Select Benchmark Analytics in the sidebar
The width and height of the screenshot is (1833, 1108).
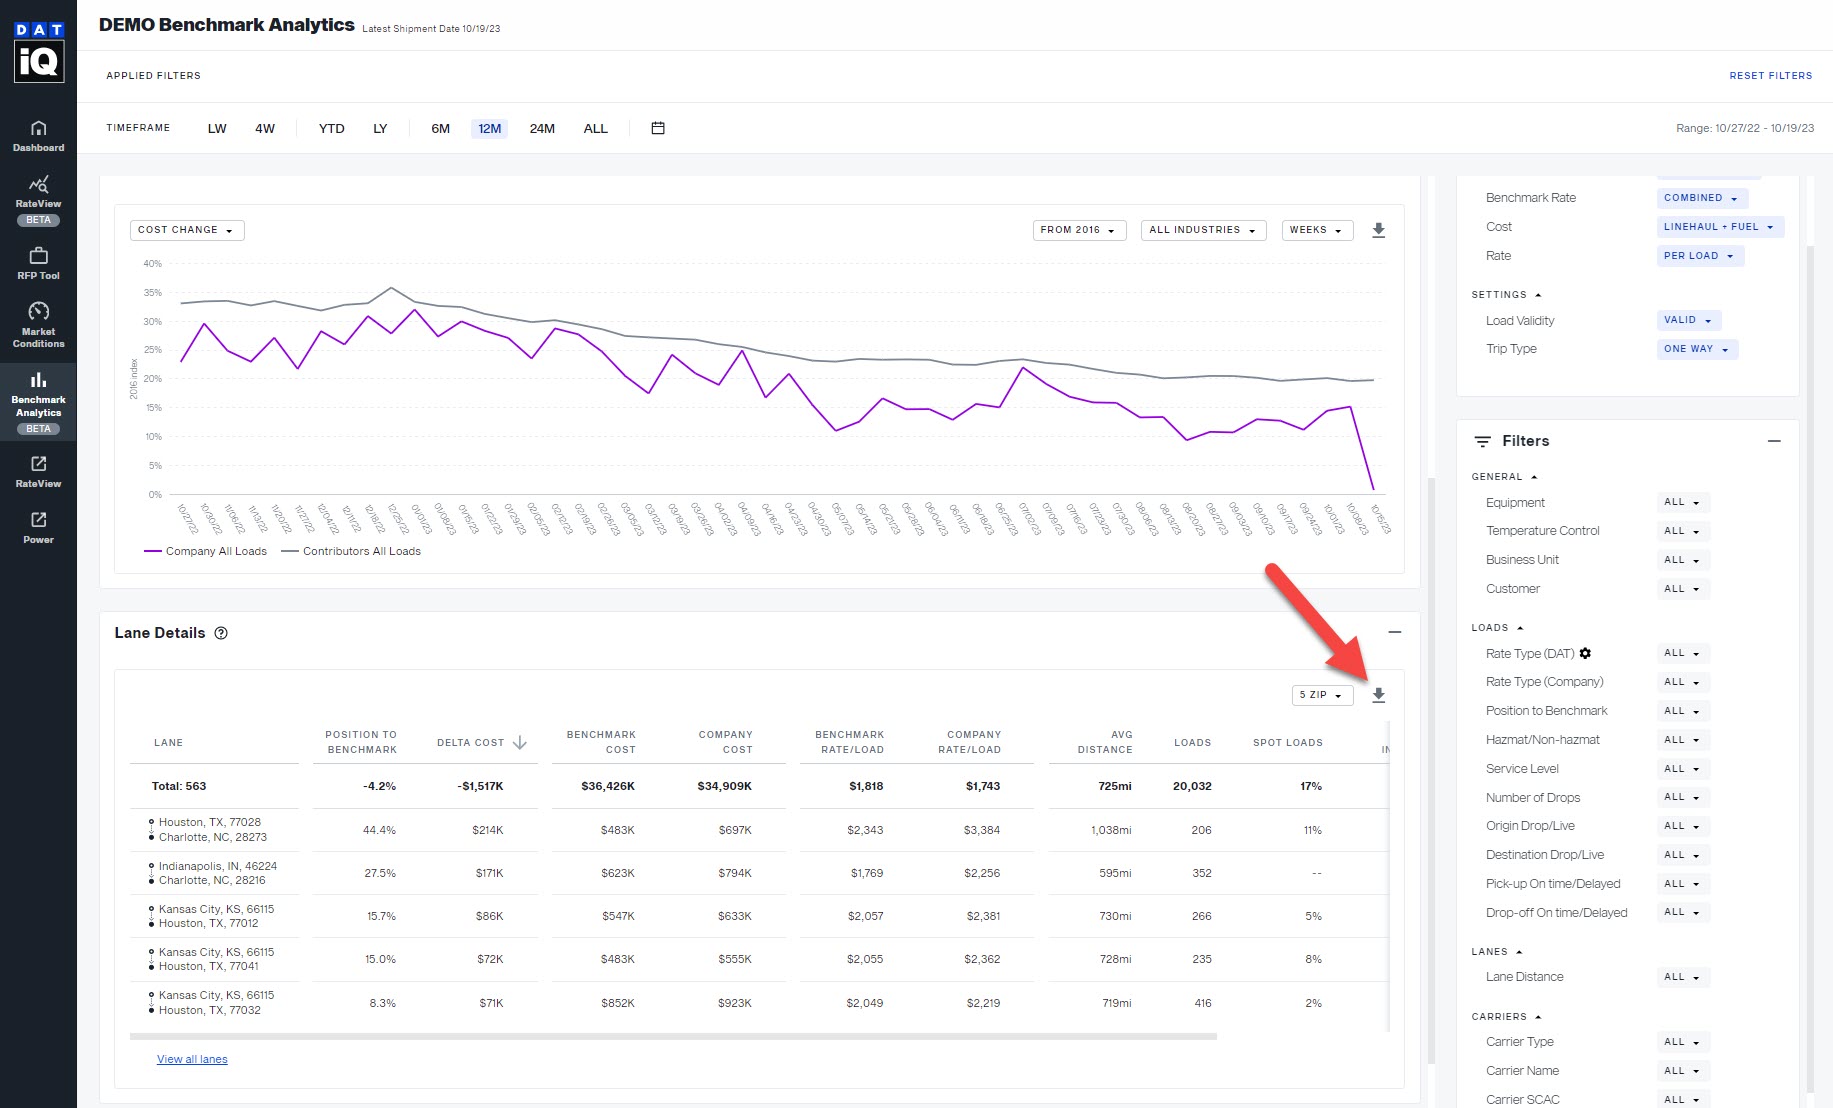(x=38, y=398)
